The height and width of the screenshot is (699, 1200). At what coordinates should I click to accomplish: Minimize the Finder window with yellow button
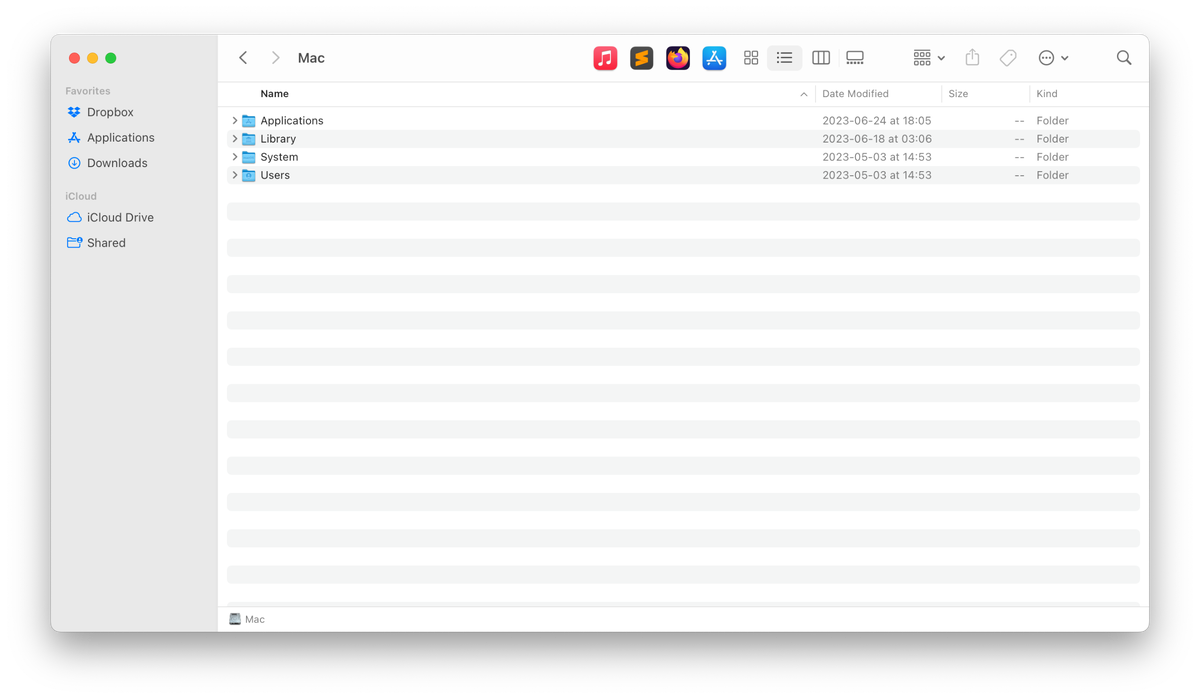(x=92, y=58)
